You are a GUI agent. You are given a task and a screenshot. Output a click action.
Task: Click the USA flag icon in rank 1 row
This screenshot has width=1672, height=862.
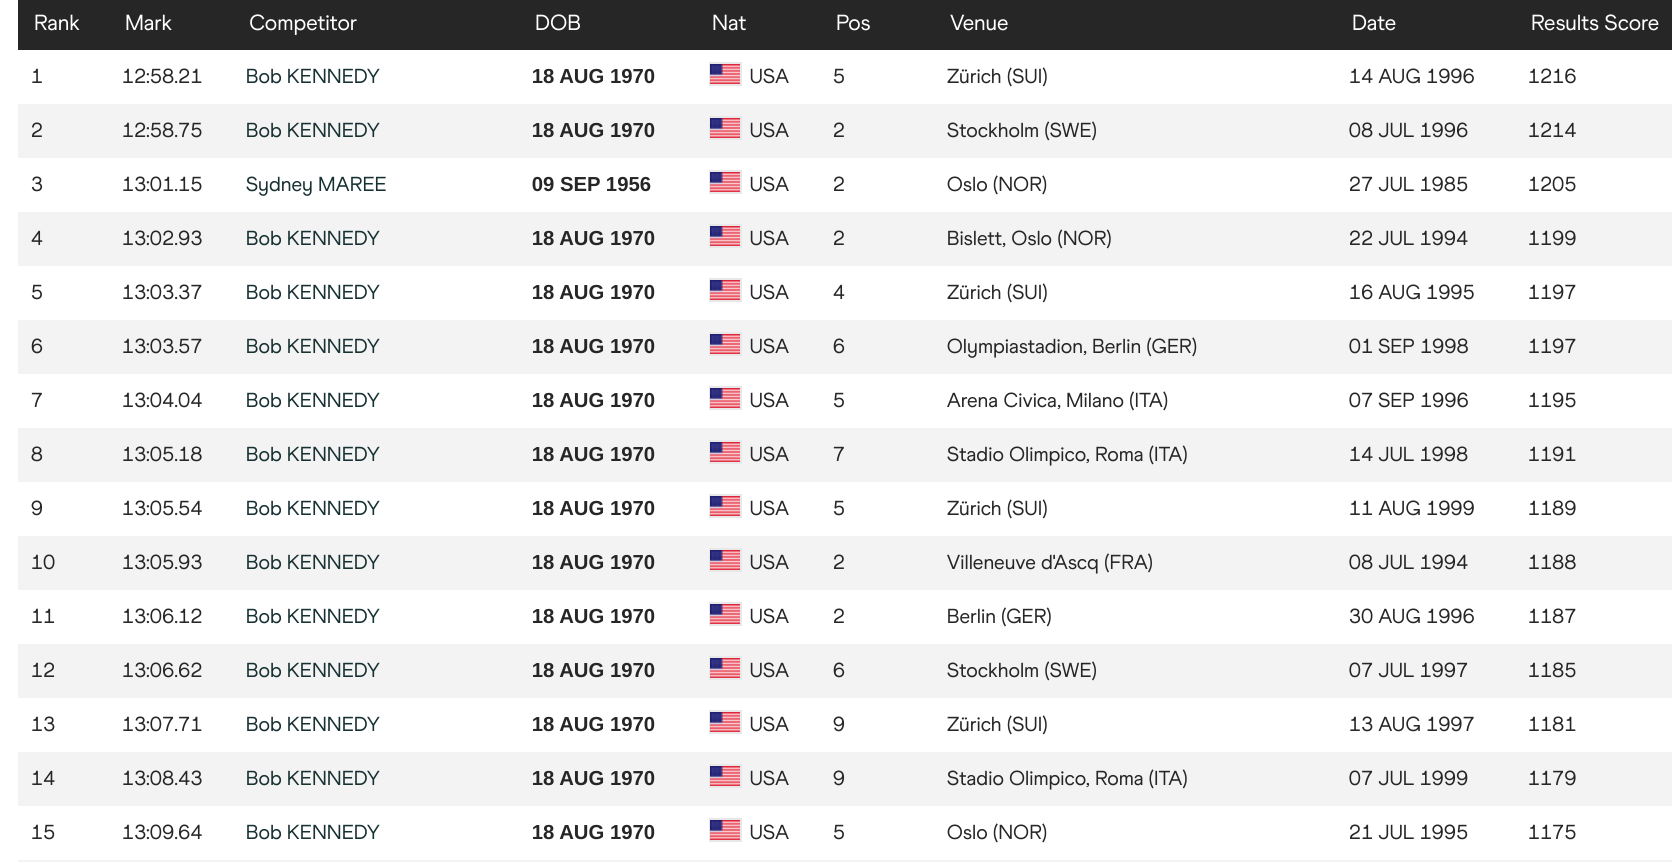(725, 75)
